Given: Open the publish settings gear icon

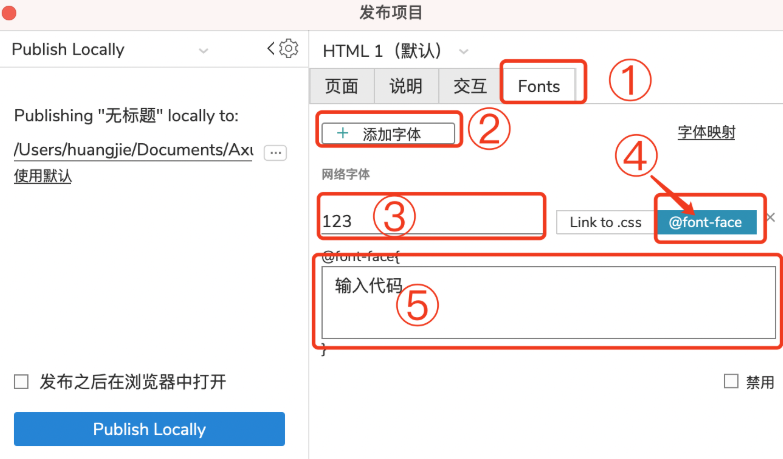Looking at the screenshot, I should click(x=289, y=48).
